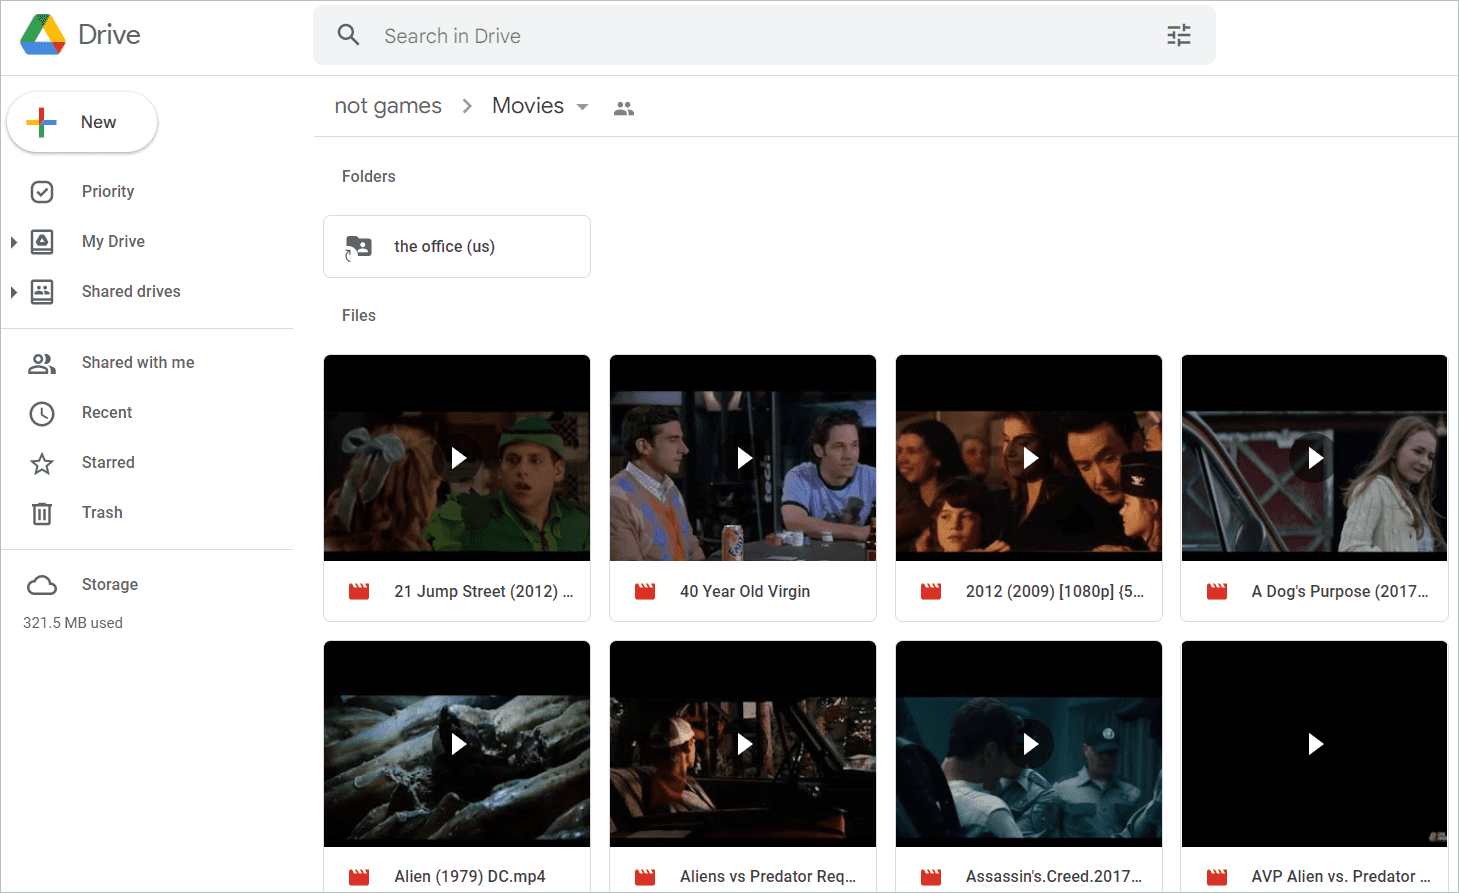Screen dimensions: 1459x893
Task: Select A Dog's Purpose (2017 file name
Action: [x=1340, y=592]
